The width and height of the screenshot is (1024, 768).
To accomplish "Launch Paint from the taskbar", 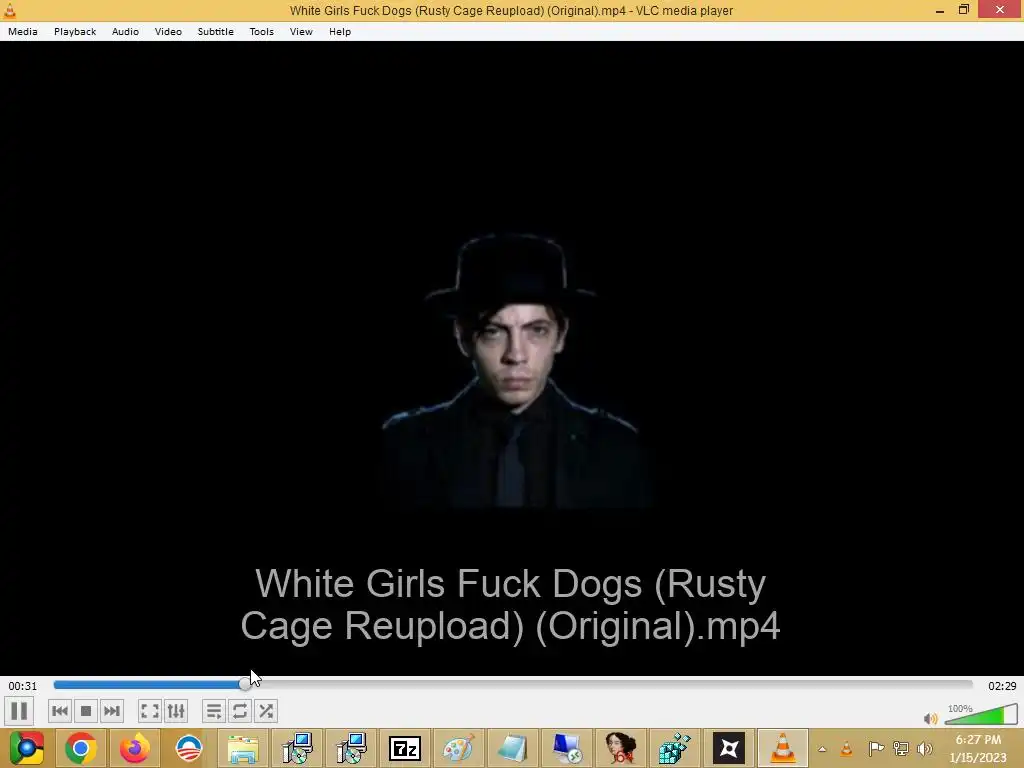I will tap(458, 748).
